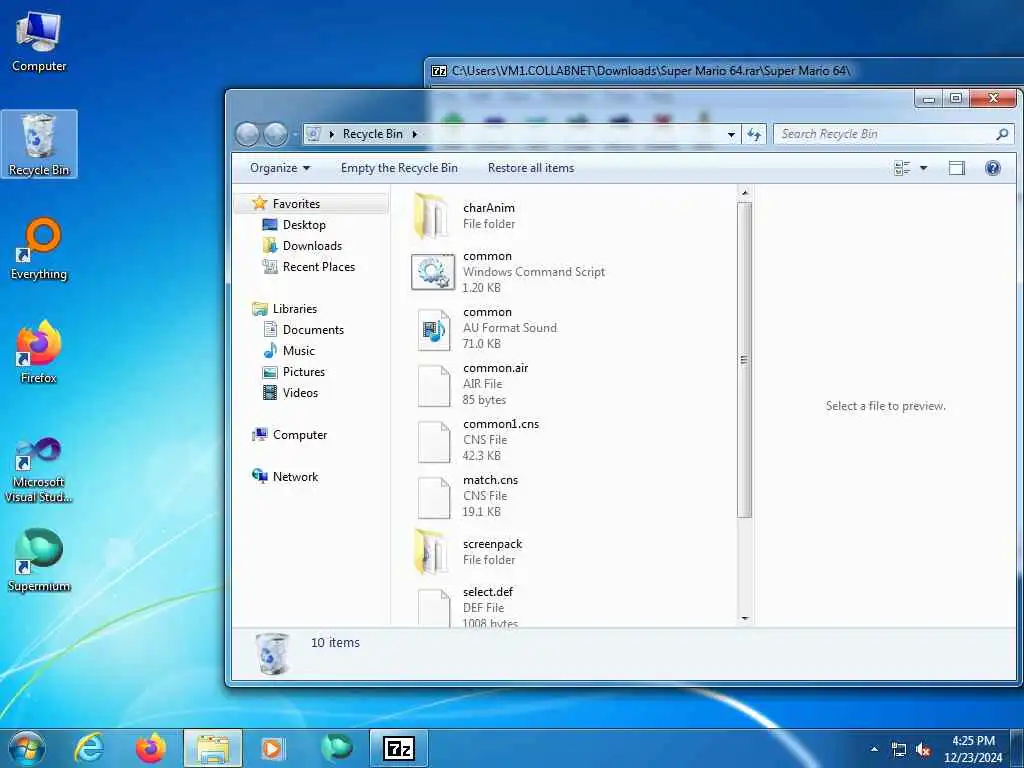Viewport: 1024px width, 768px height.
Task: Click the Back navigation arrow button
Action: [248, 135]
